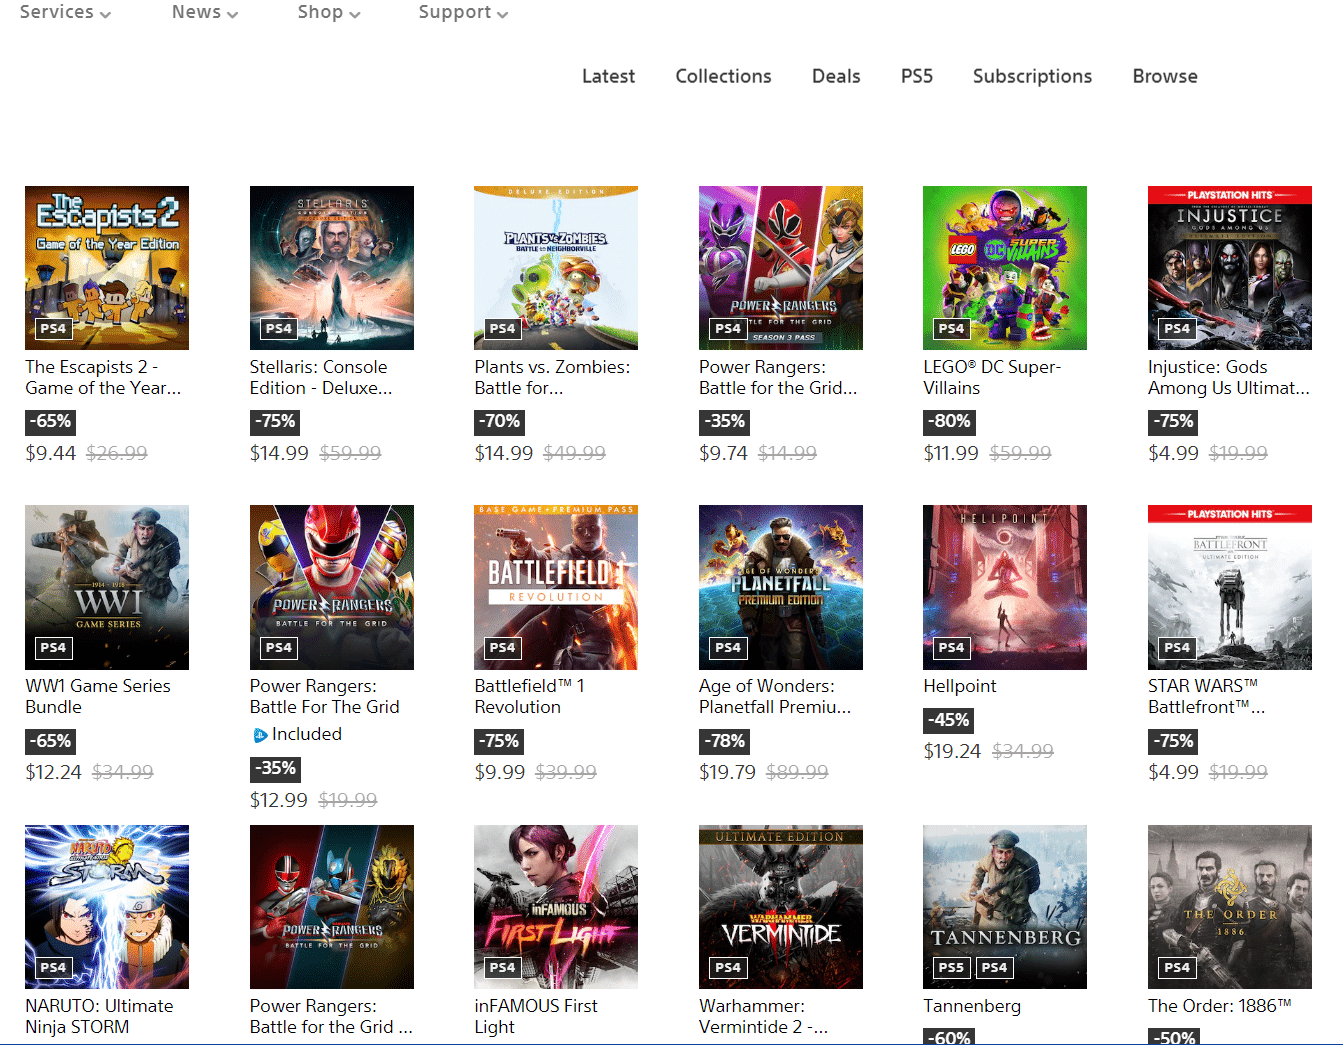Open the Shop dropdown

coord(328,13)
